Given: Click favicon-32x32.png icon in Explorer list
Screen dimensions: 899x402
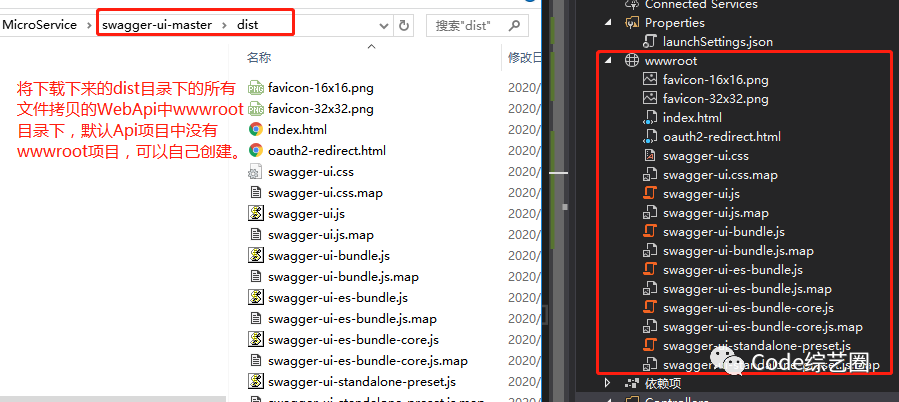Looking at the screenshot, I should click(x=256, y=108).
